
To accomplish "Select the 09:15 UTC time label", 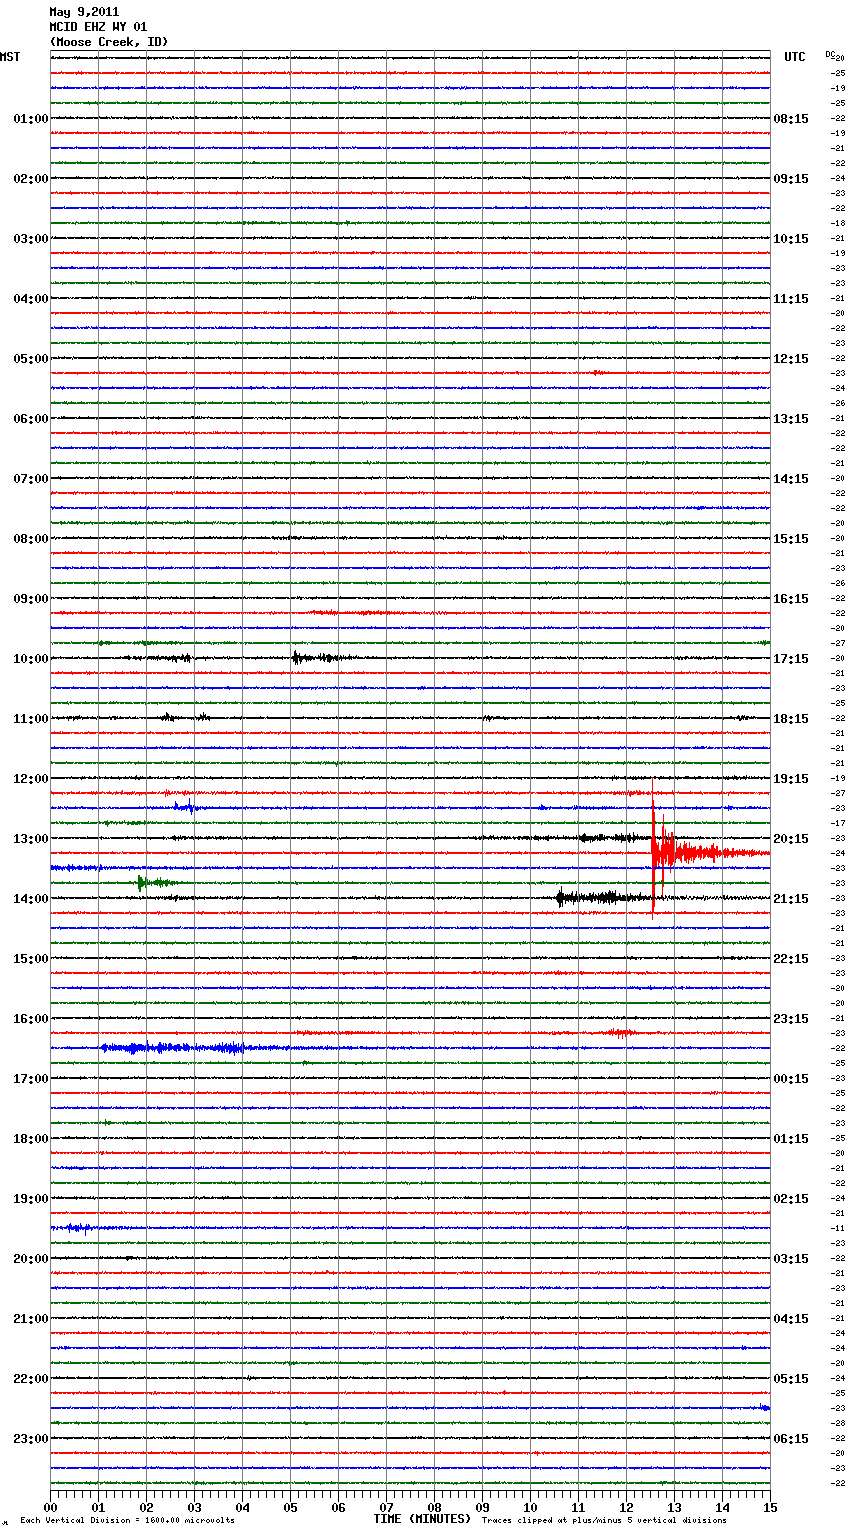I will coord(791,178).
